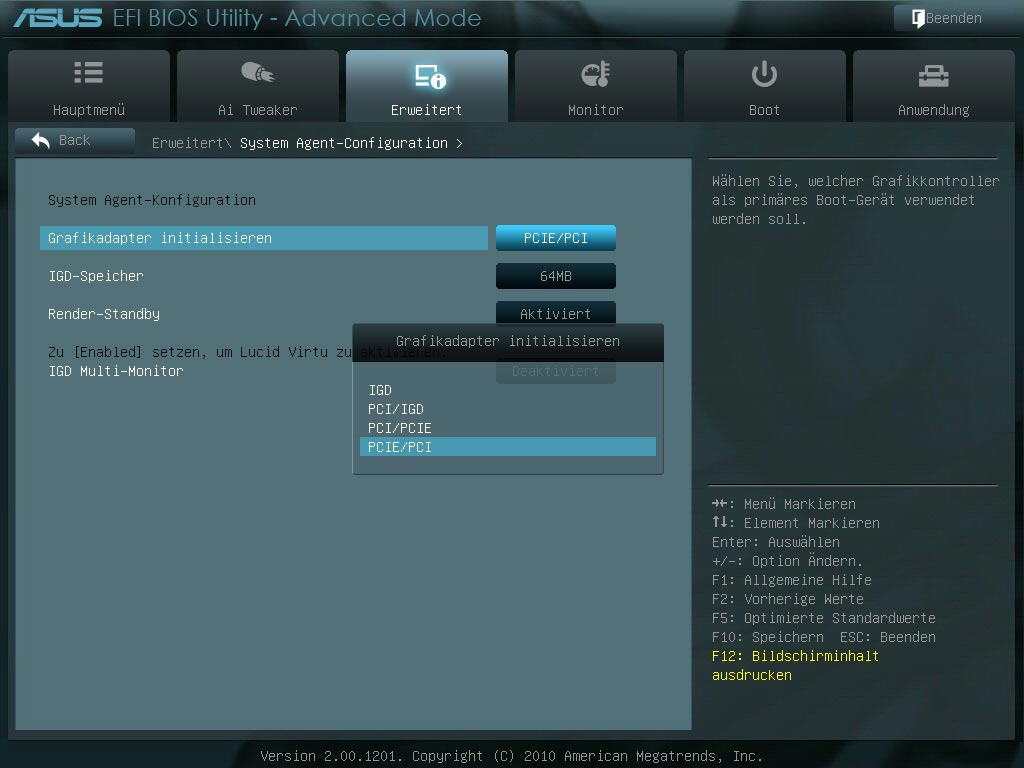Open the Monitor gauge icon tab
This screenshot has height=768, width=1024.
click(x=595, y=74)
